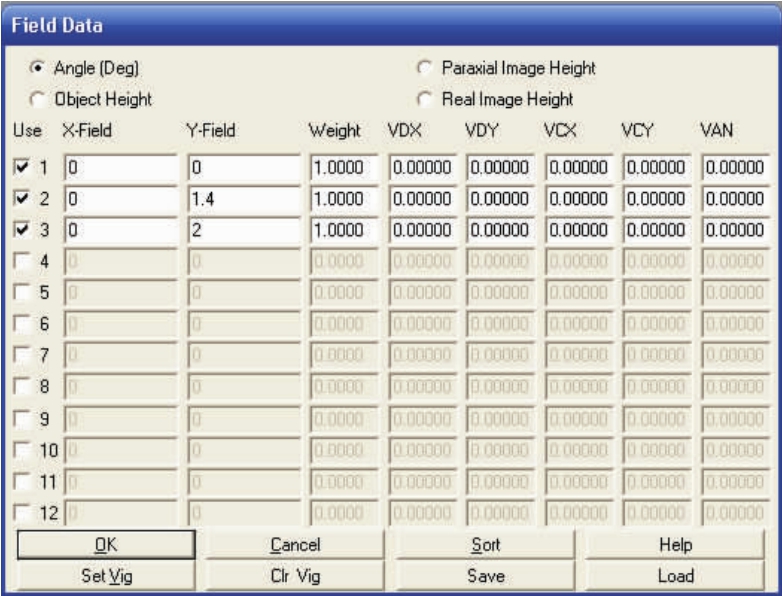Edit X-Field value for field 1
The height and width of the screenshot is (596, 782).
[x=121, y=167]
